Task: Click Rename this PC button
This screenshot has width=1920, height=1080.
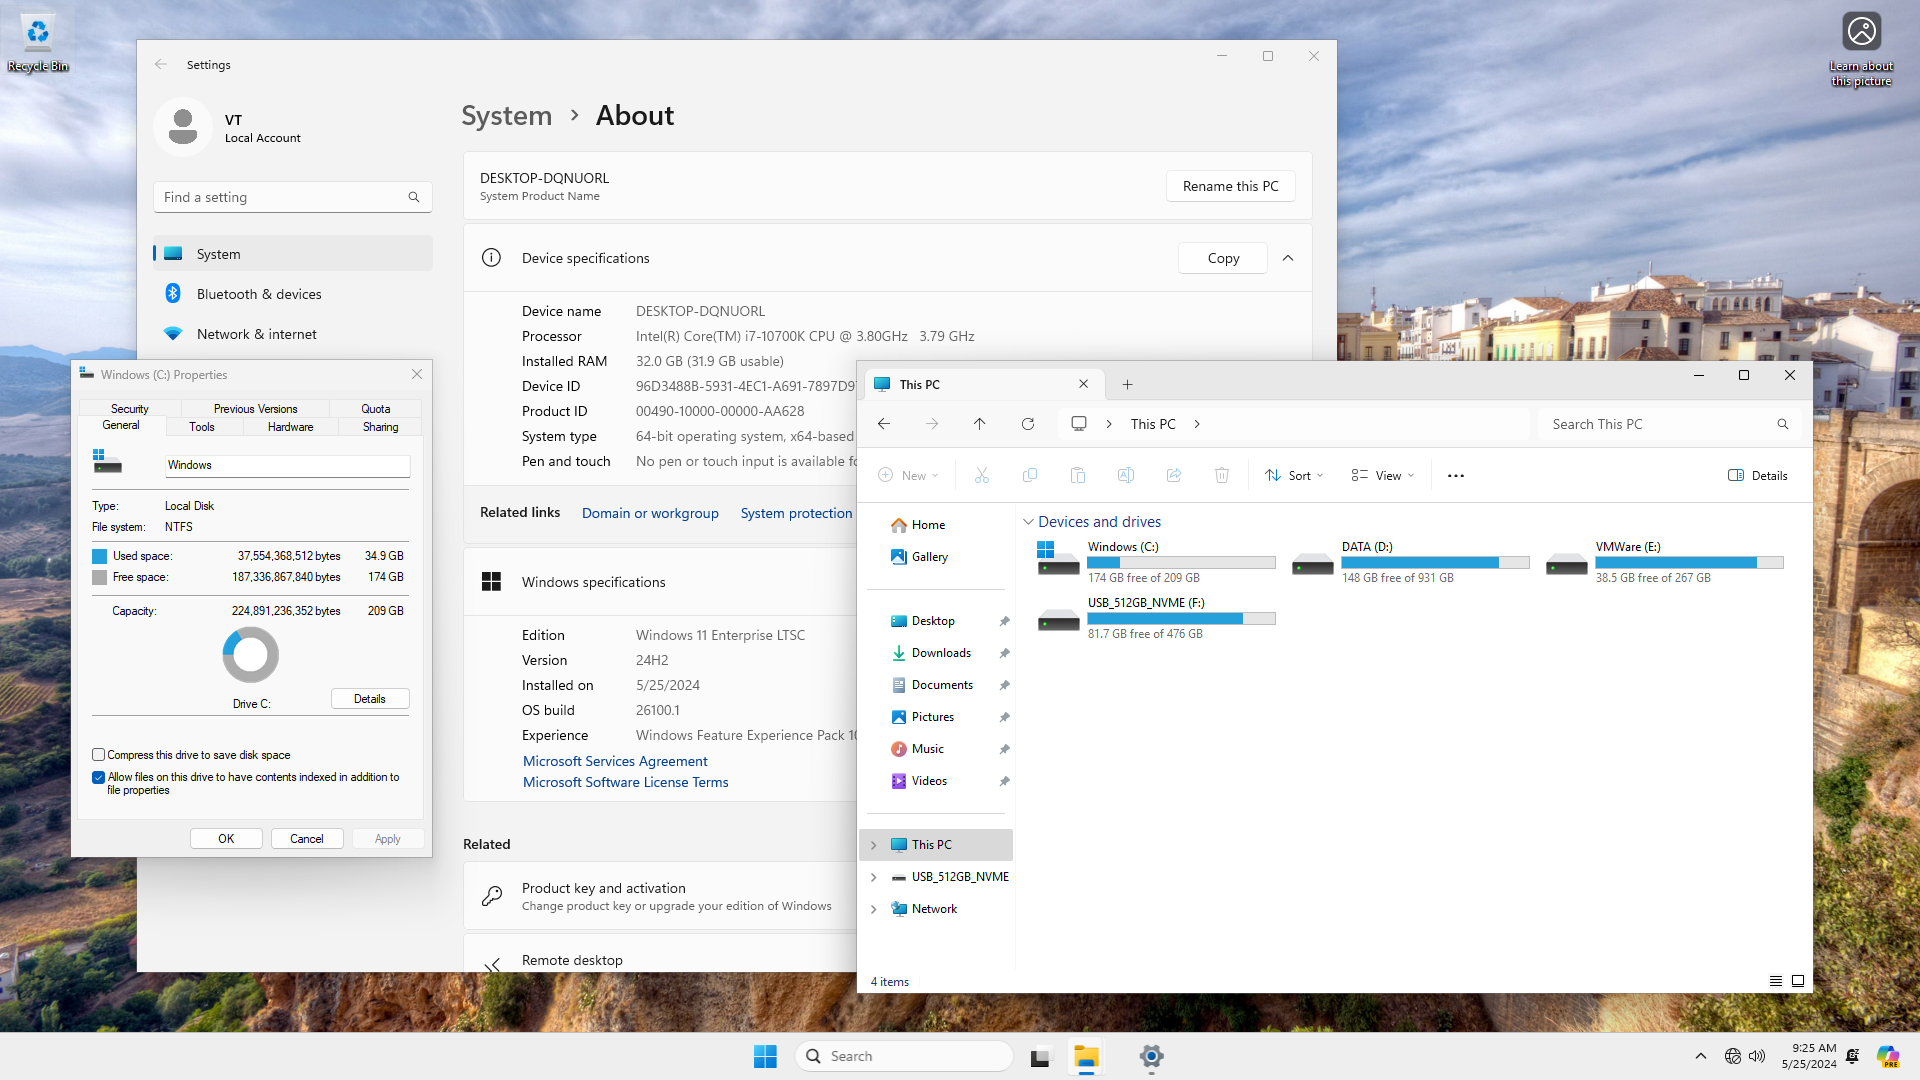Action: 1230,186
